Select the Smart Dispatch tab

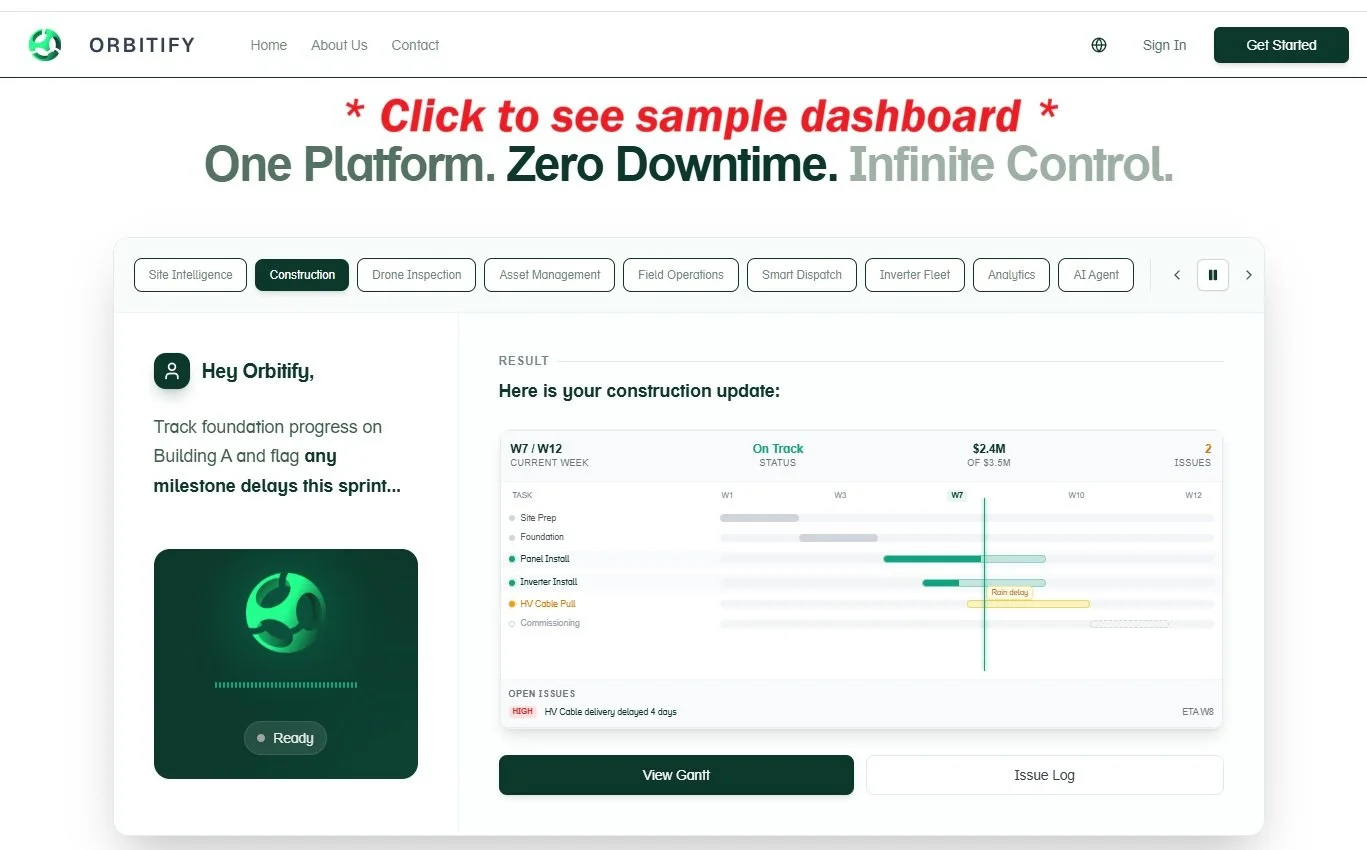802,275
